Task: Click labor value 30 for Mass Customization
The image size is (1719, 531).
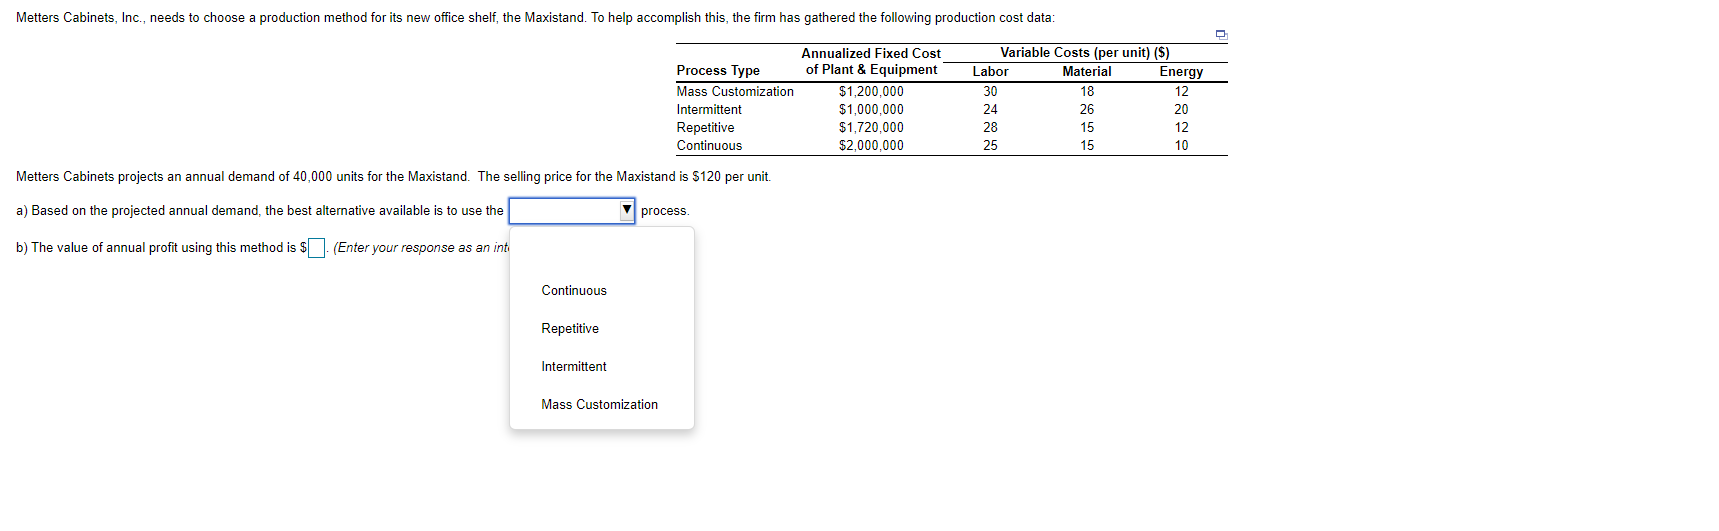Action: pos(990,91)
